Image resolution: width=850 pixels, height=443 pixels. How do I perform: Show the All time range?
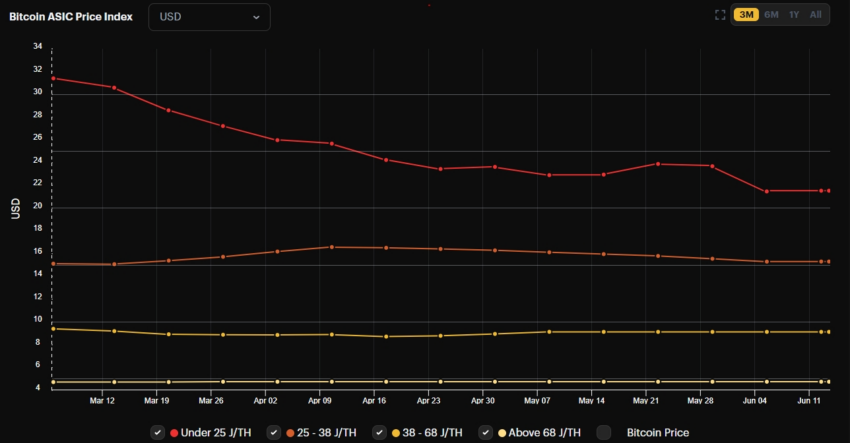[815, 15]
